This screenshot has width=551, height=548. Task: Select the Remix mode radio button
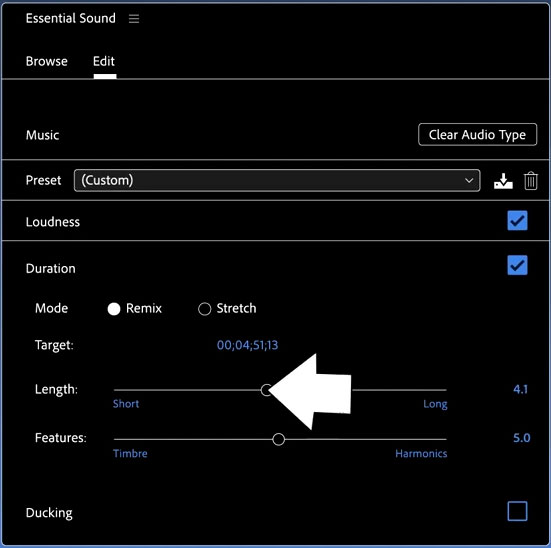tap(114, 309)
